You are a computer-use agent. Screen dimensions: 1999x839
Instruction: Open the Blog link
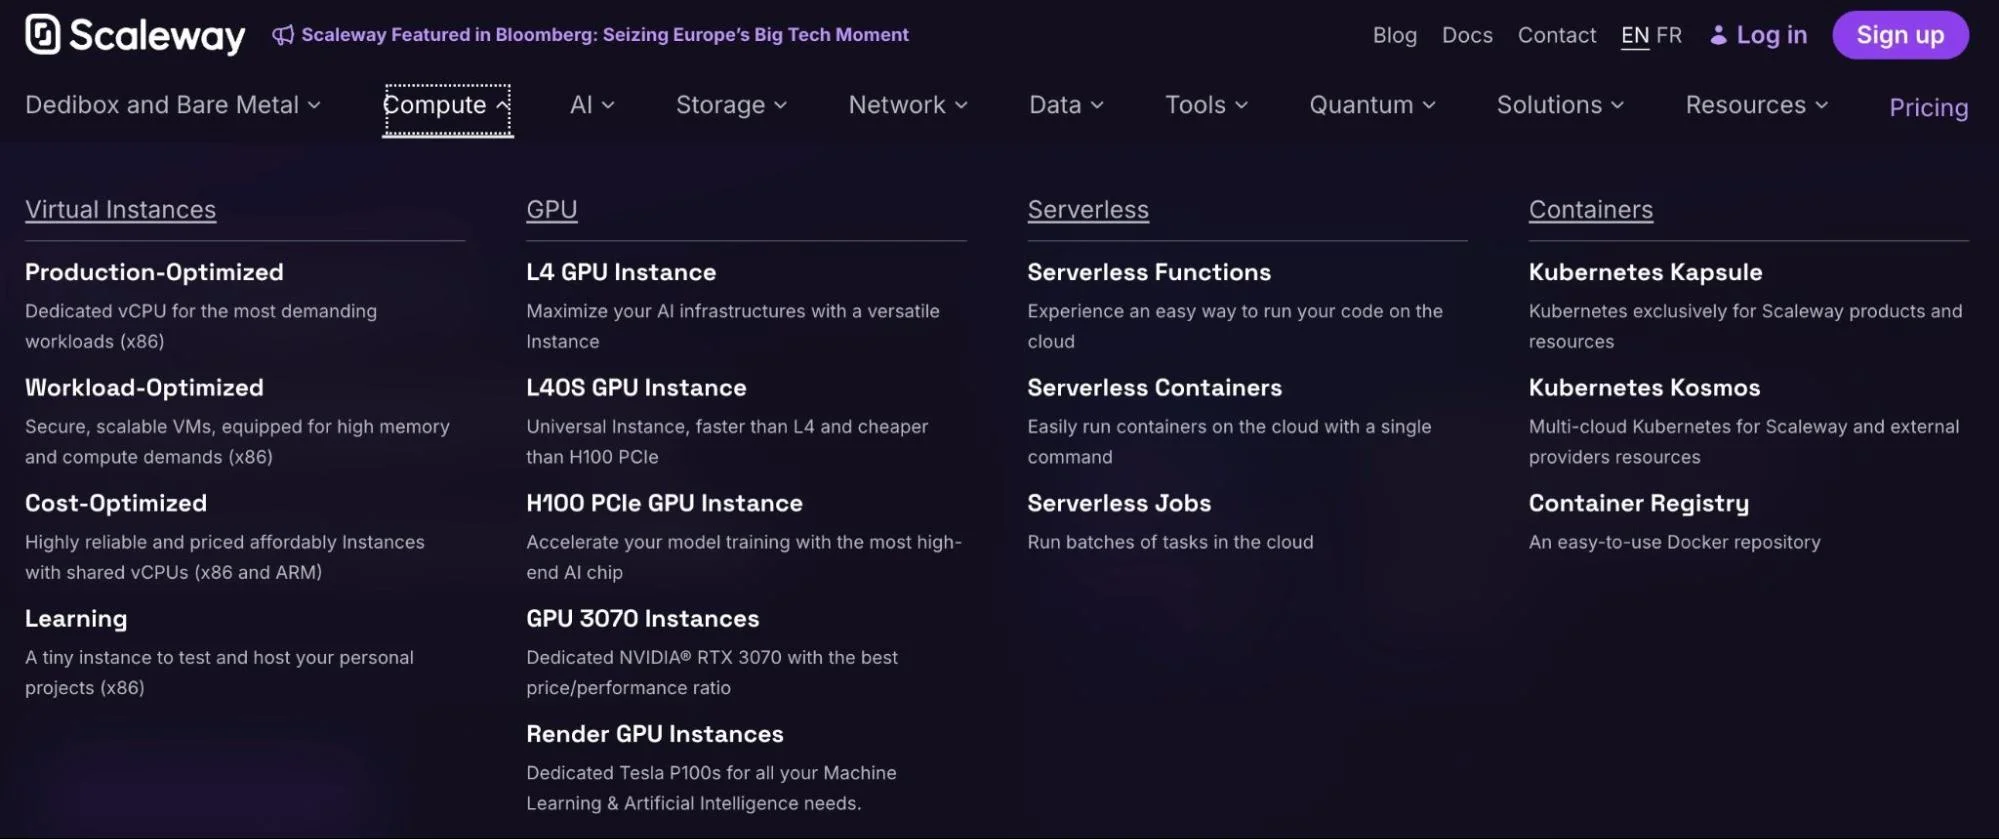[x=1394, y=35]
